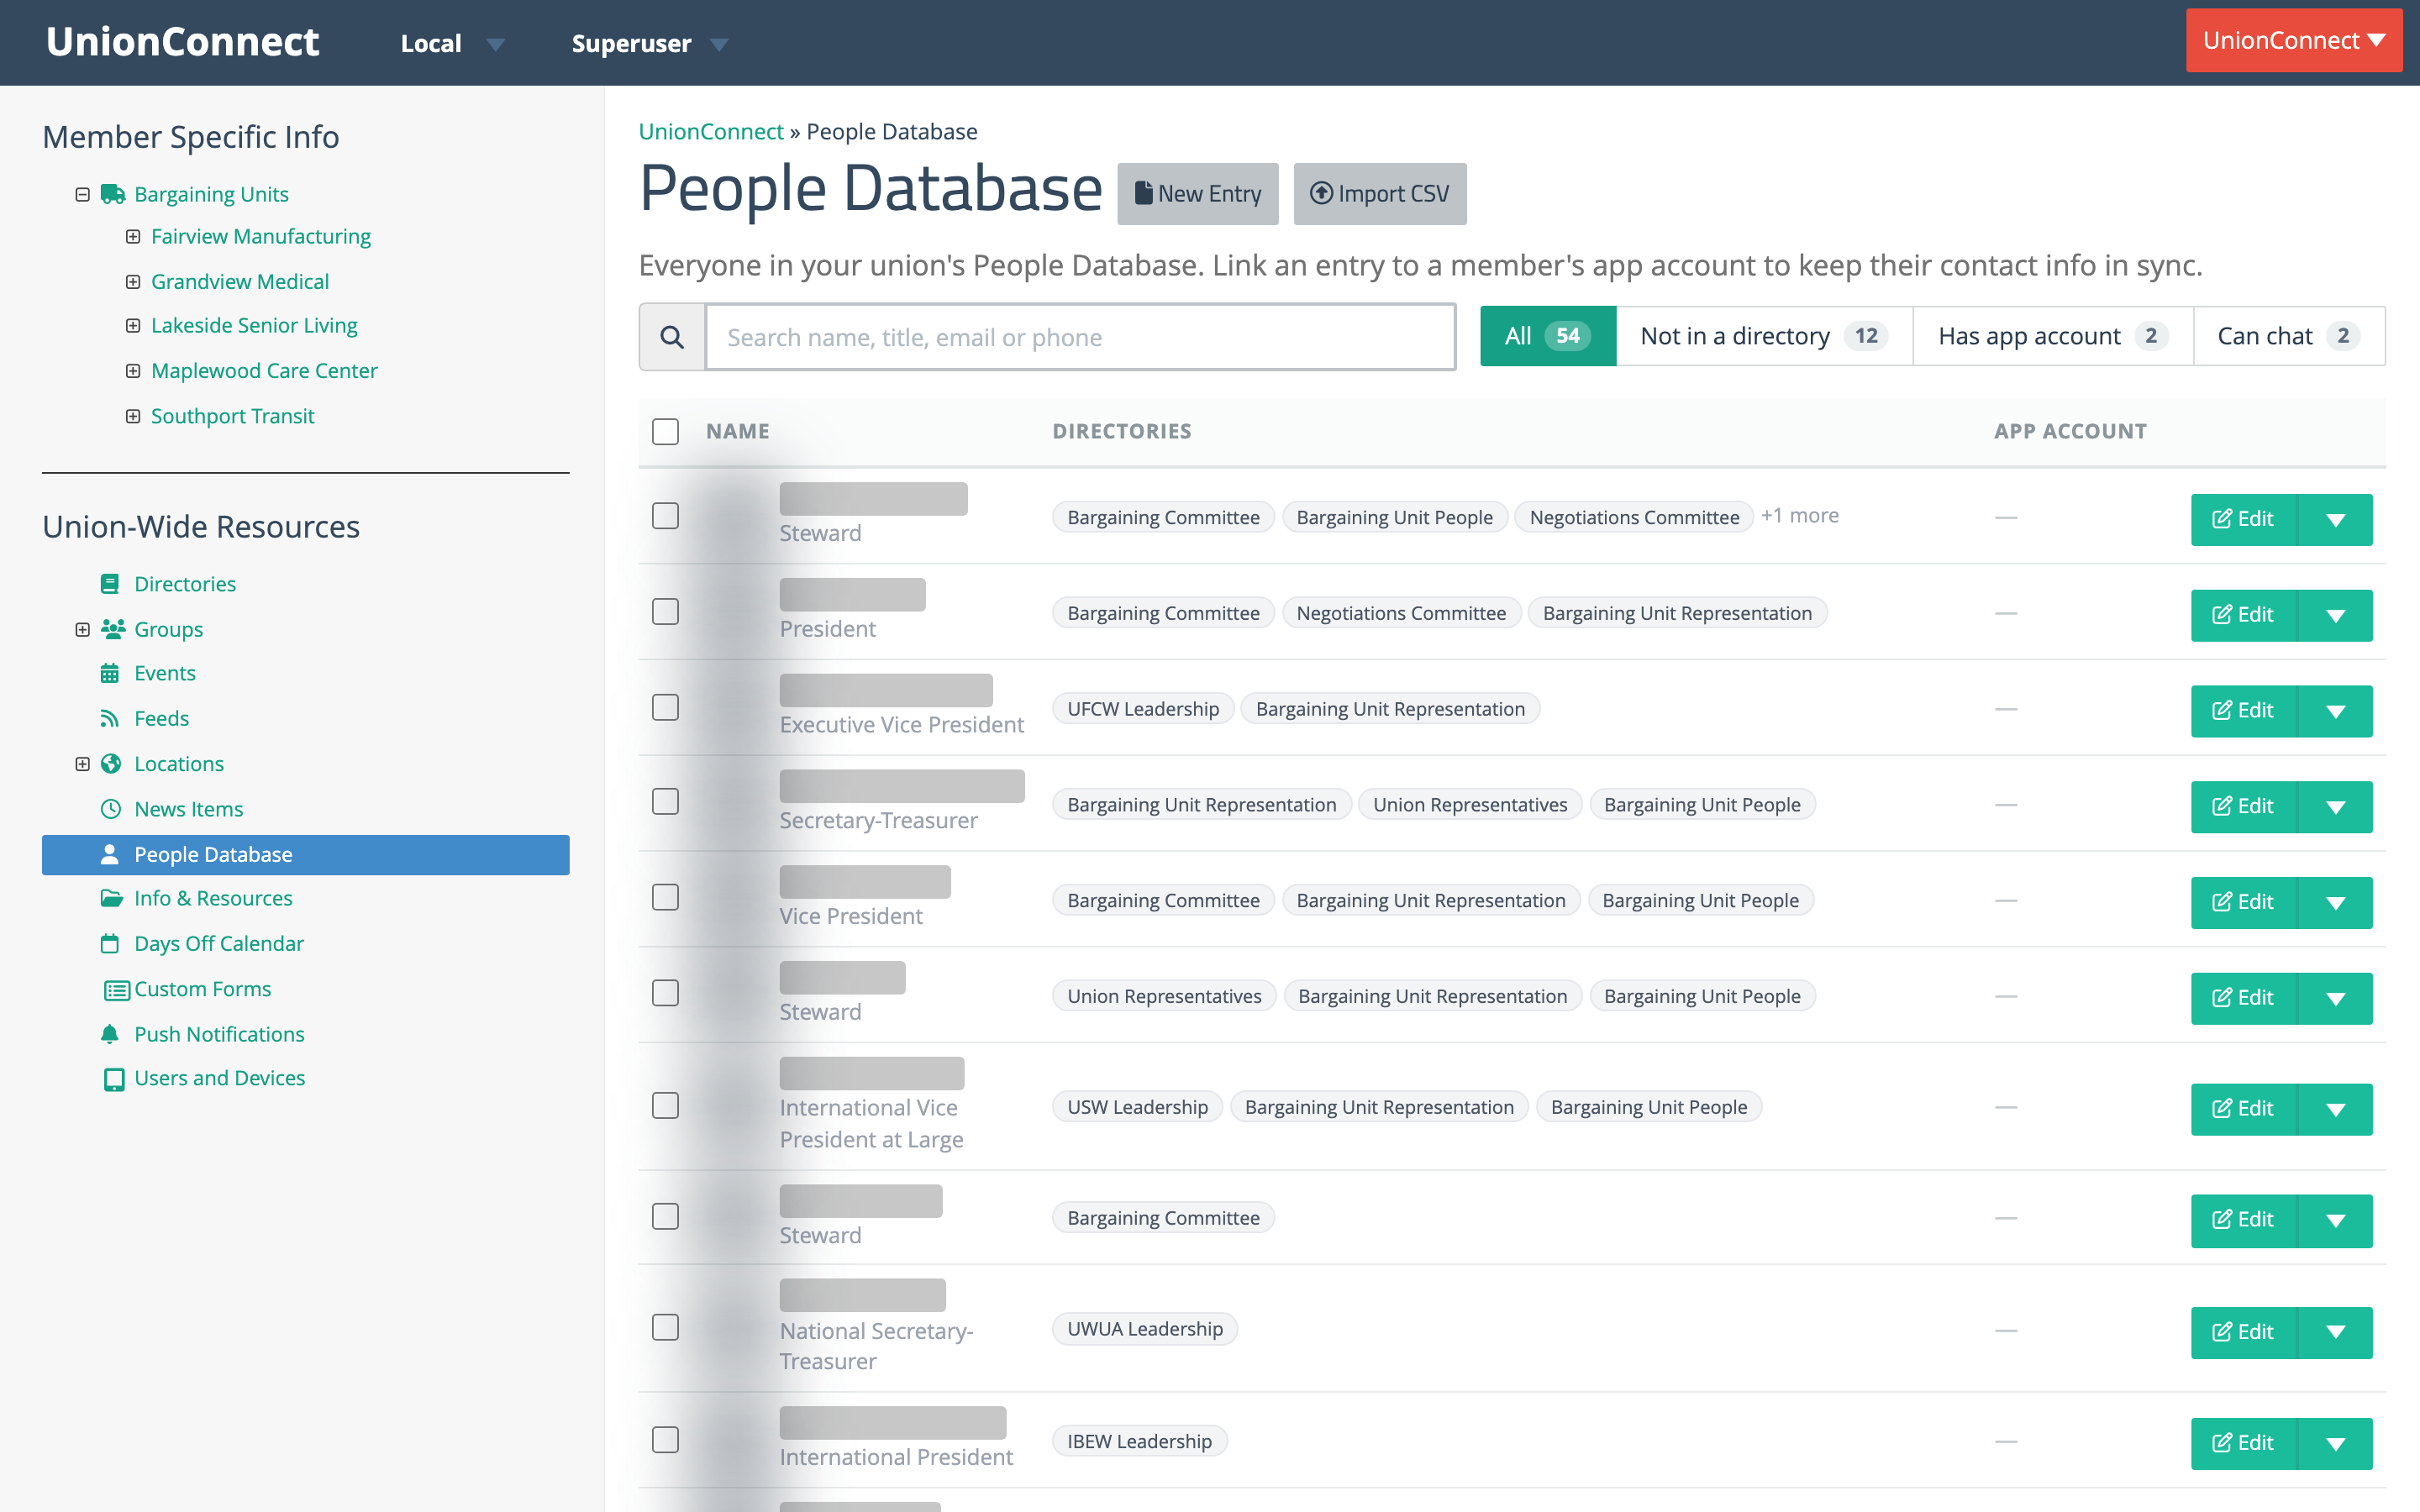This screenshot has width=2420, height=1512.
Task: Select the Secretary-Treasurer row checkbox
Action: coord(665,802)
